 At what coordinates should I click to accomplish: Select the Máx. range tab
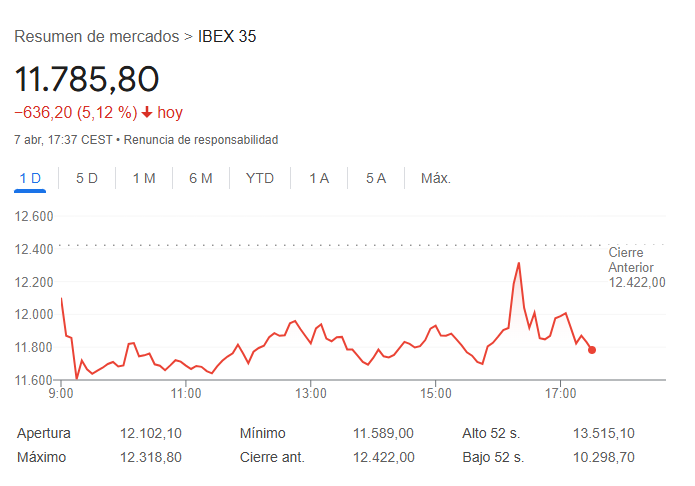tap(436, 179)
